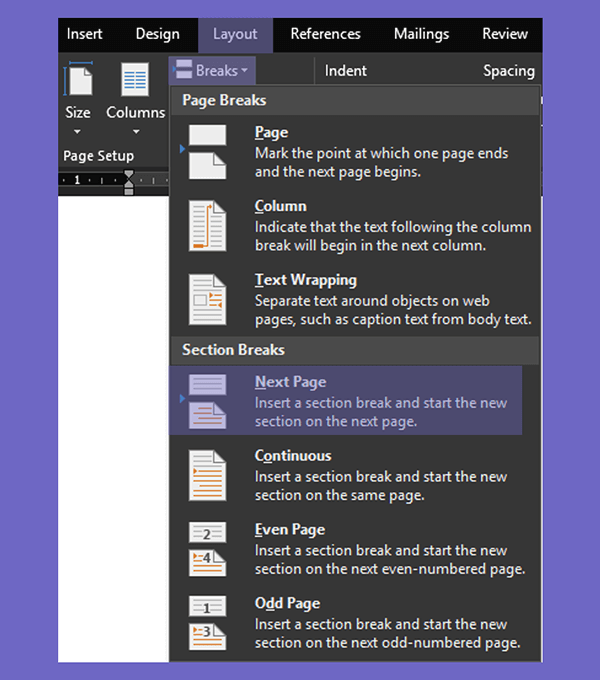Click the ruler indent marker
The height and width of the screenshot is (680, 600).
[x=129, y=182]
